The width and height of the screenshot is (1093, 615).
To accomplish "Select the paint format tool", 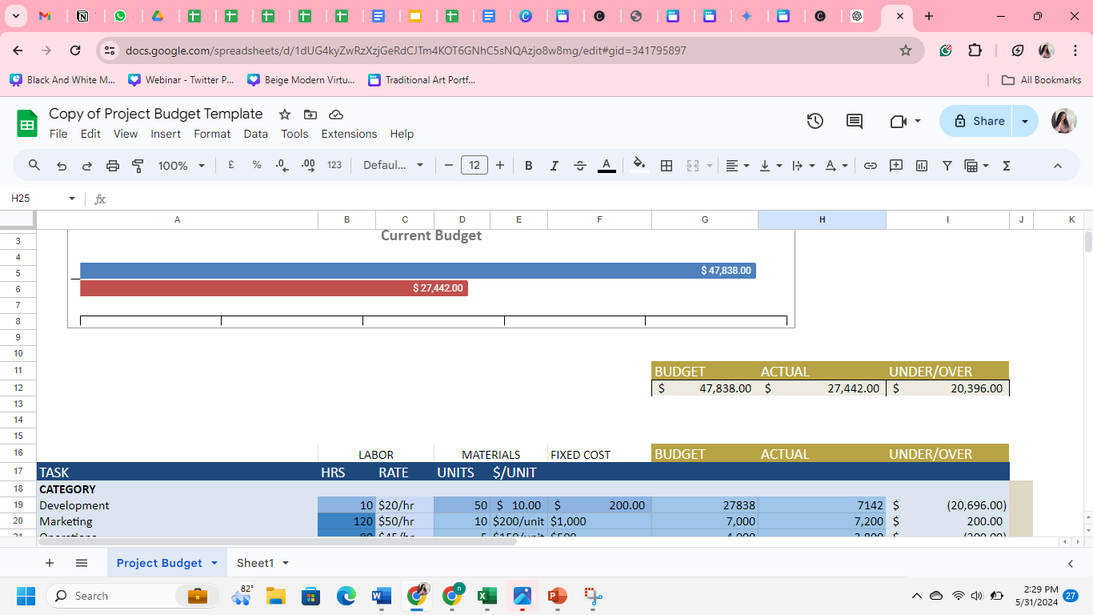I will [x=136, y=166].
